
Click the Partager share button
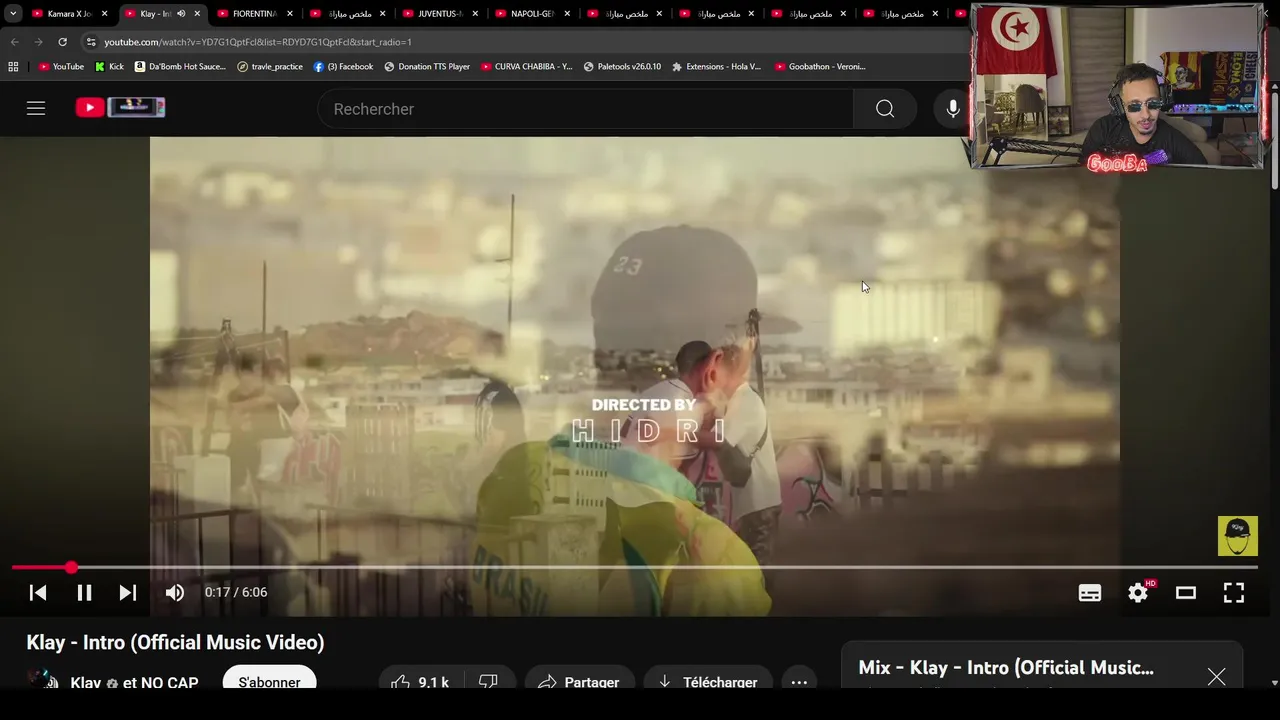(x=579, y=682)
